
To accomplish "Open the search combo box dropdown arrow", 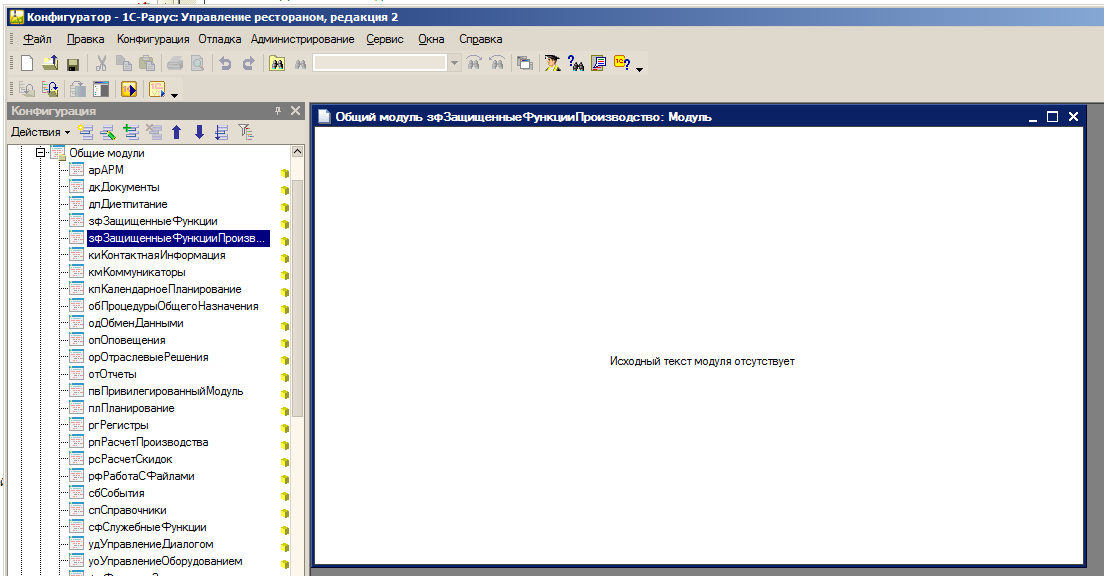I will coord(454,63).
